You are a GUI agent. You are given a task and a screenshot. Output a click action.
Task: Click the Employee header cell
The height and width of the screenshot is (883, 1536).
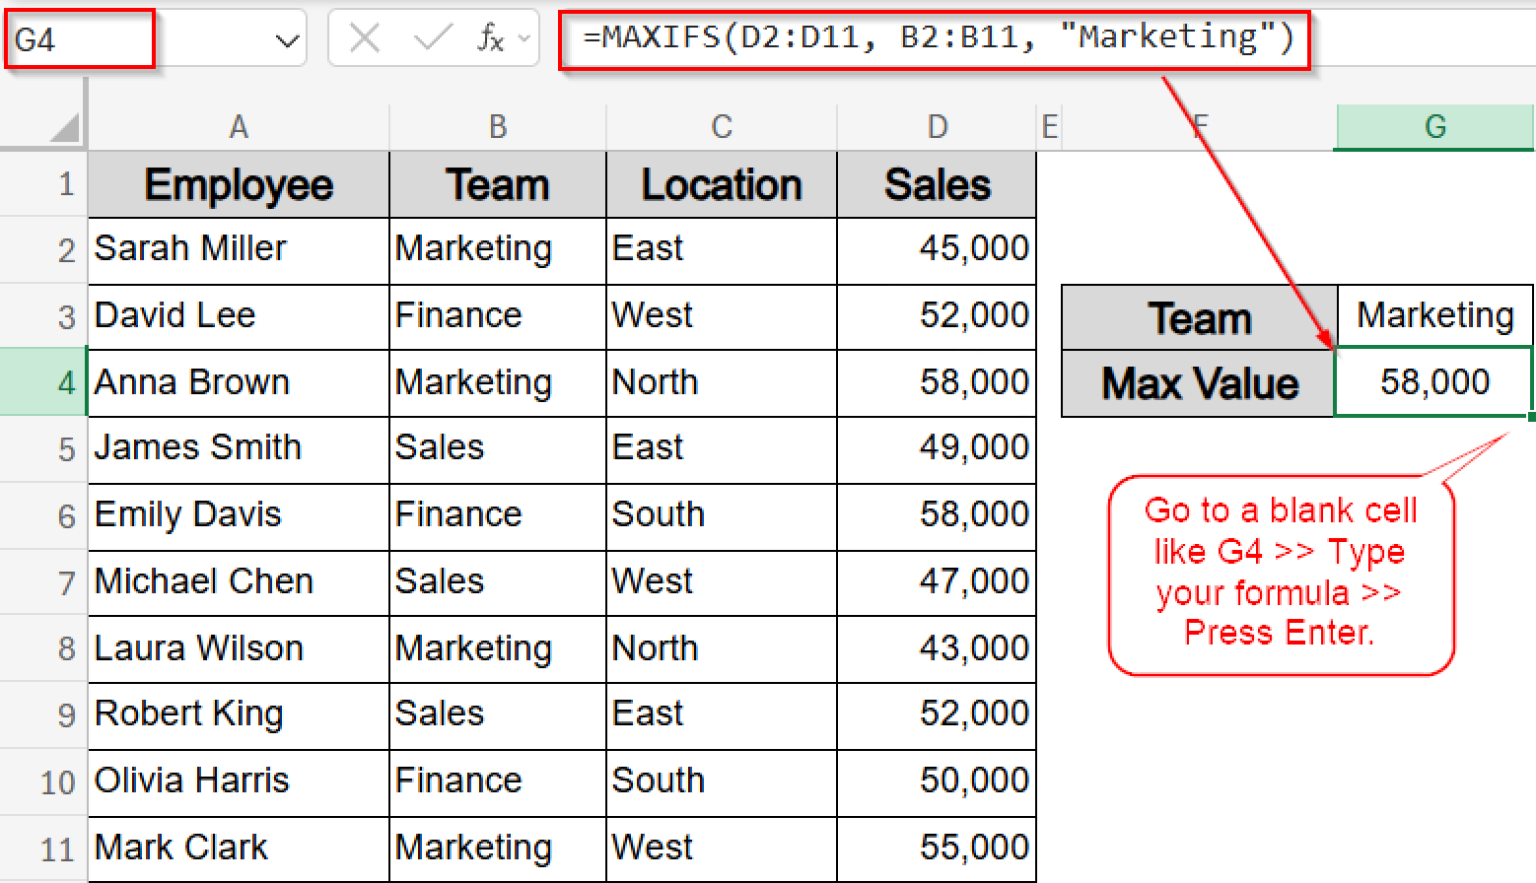238,184
